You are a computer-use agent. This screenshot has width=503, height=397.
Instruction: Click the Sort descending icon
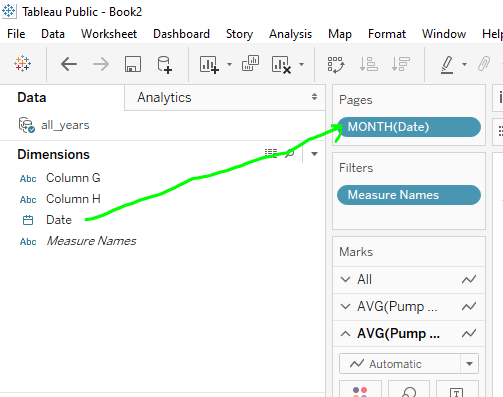pyautogui.click(x=401, y=64)
